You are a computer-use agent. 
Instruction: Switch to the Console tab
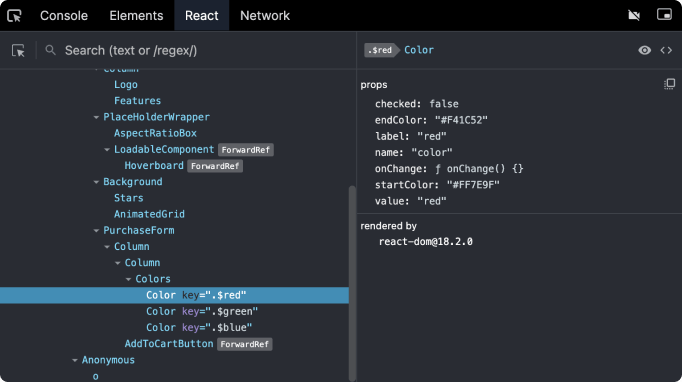(x=64, y=16)
